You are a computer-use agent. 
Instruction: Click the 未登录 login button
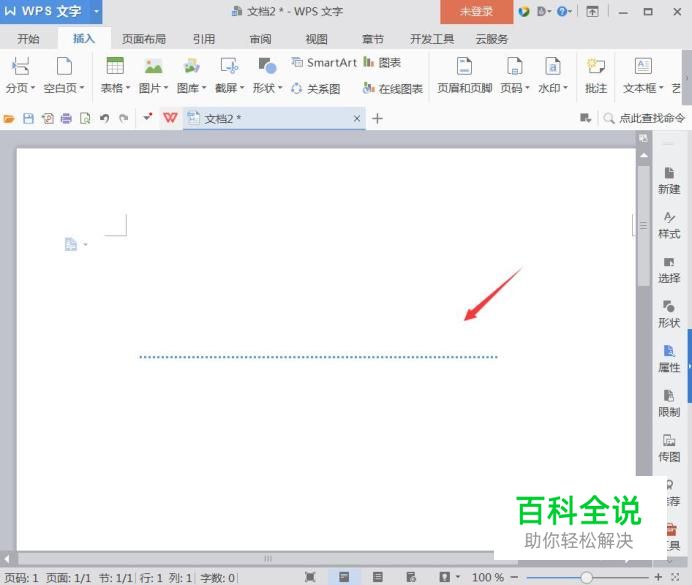click(x=476, y=11)
